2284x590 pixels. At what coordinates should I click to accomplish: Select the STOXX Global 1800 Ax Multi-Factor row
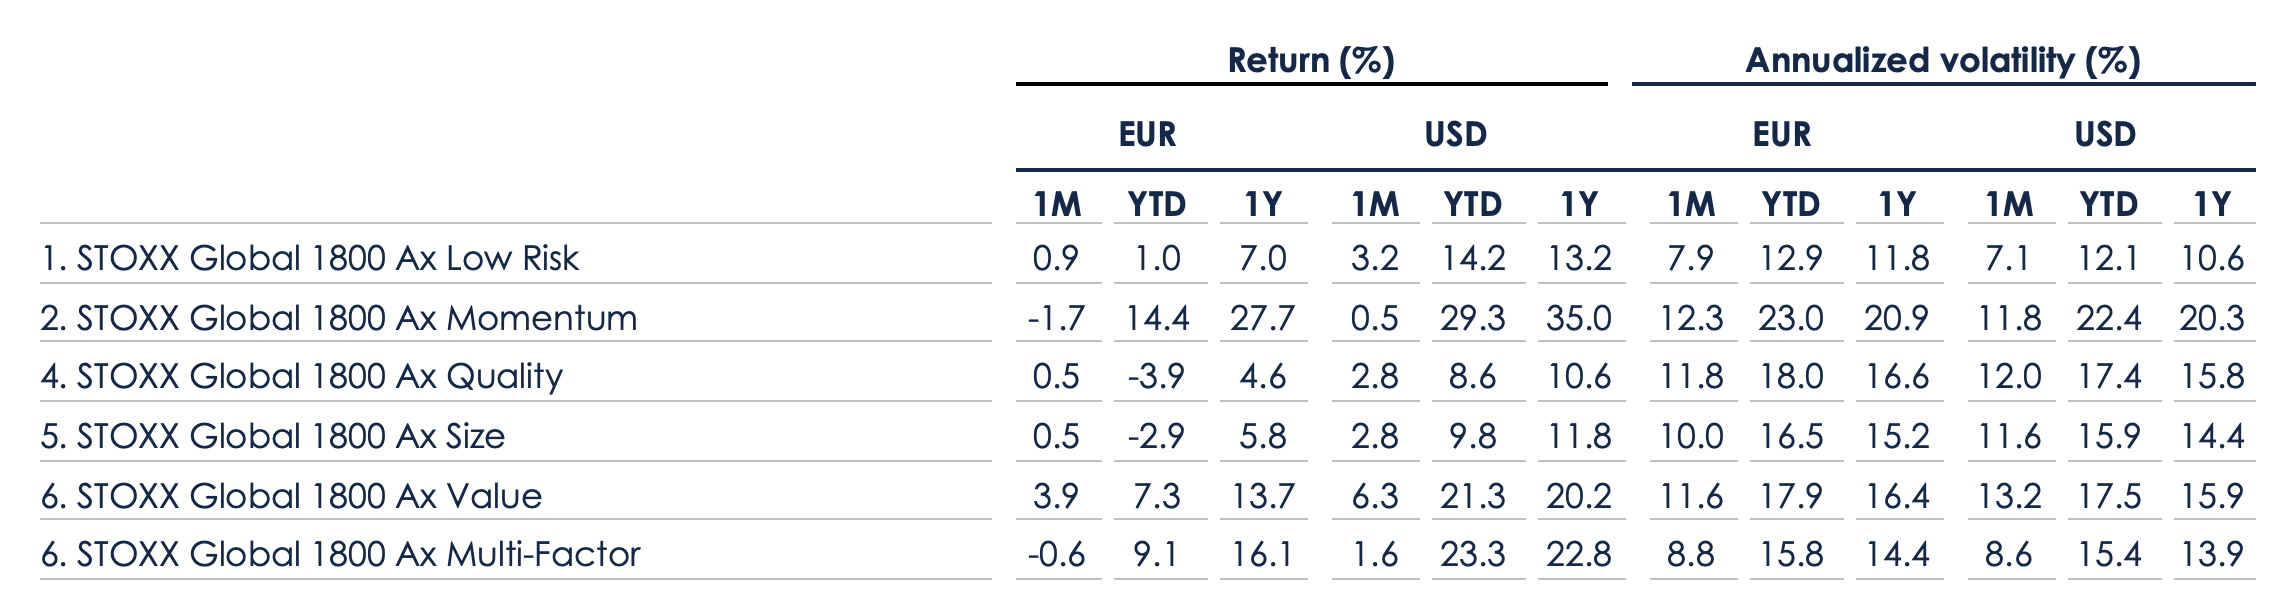click(341, 554)
